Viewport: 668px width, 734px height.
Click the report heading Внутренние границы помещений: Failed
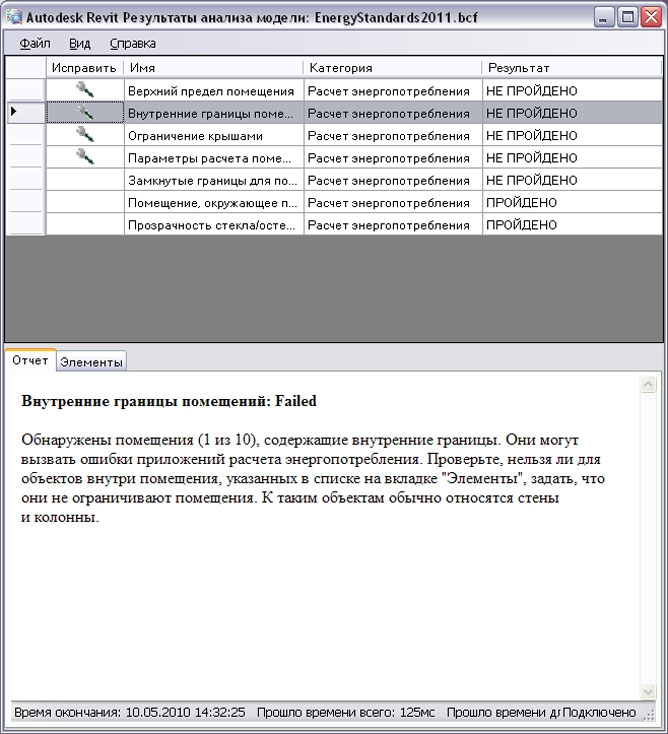[169, 401]
